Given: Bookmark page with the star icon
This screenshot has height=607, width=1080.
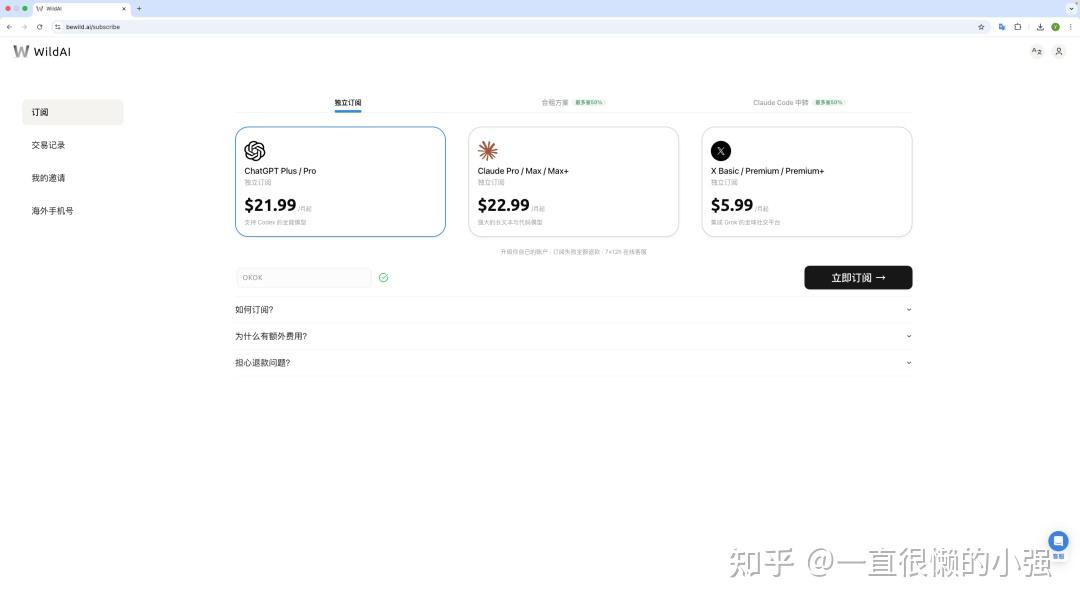Looking at the screenshot, I should [981, 27].
